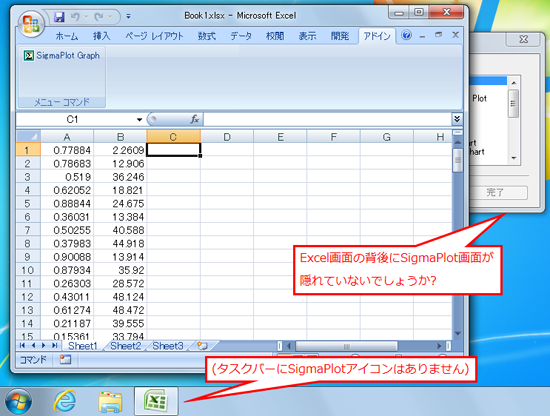The height and width of the screenshot is (416, 550).
Task: Expand the formula bar with double chevron
Action: coord(457,119)
